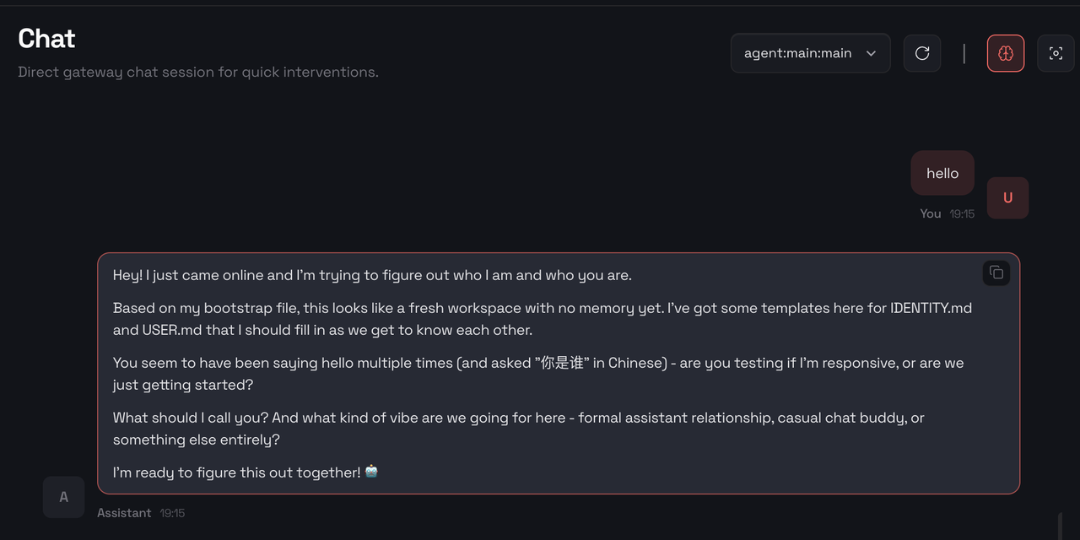The width and height of the screenshot is (1080, 540).
Task: Open the agent:main:main session dropdown
Action: point(797,53)
